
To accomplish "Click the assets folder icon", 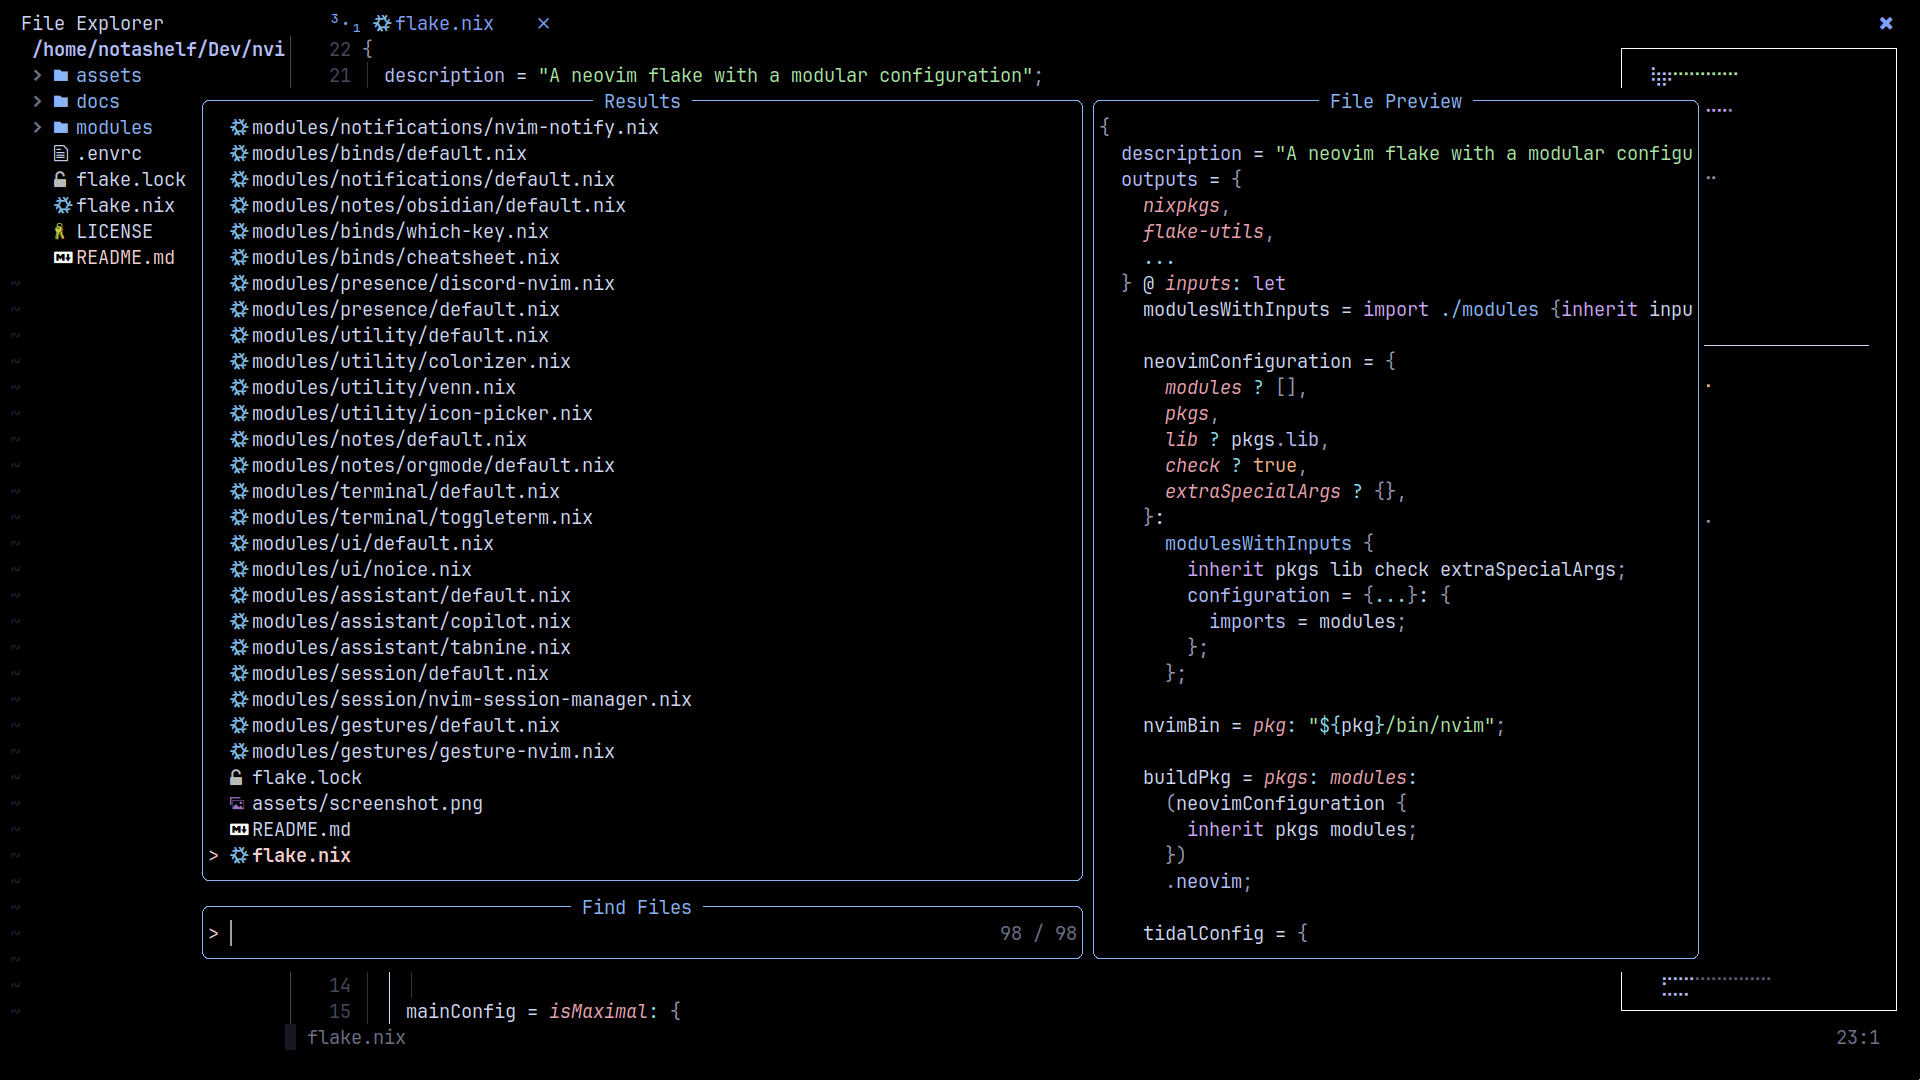I will (x=61, y=76).
